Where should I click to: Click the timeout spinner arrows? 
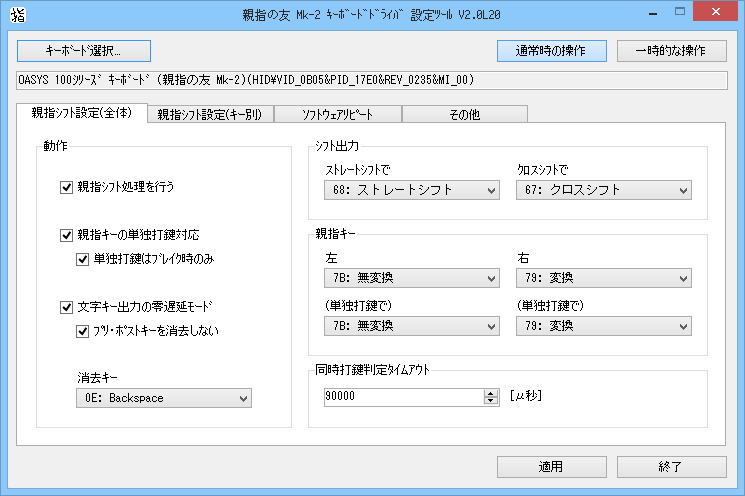click(x=491, y=397)
